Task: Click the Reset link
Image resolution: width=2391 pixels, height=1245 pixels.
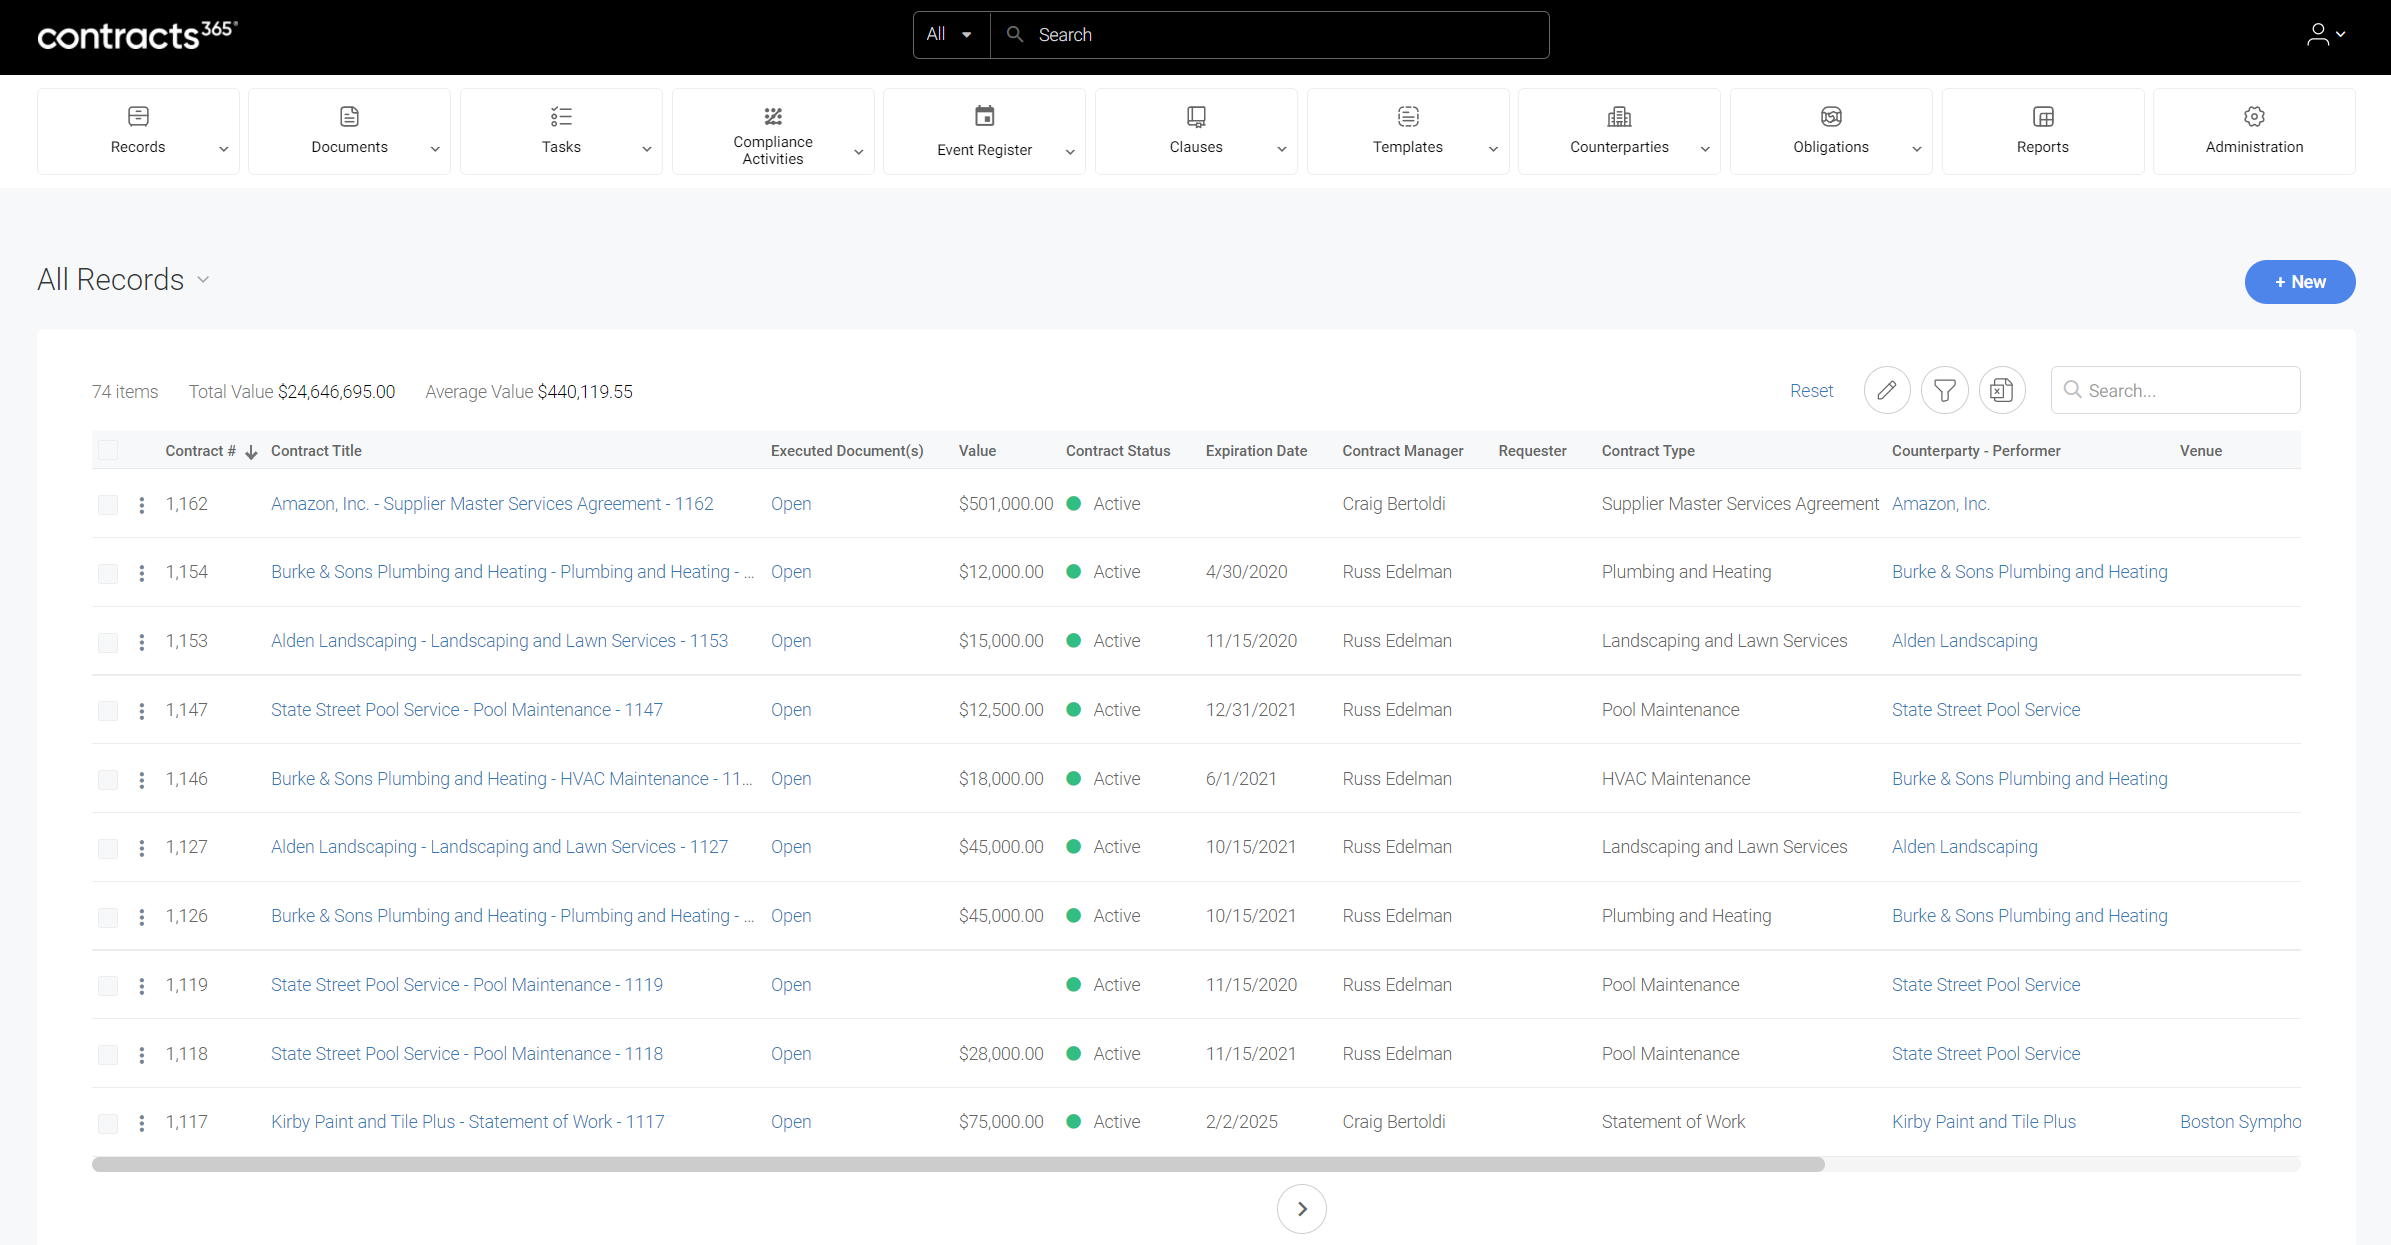Action: point(1811,391)
